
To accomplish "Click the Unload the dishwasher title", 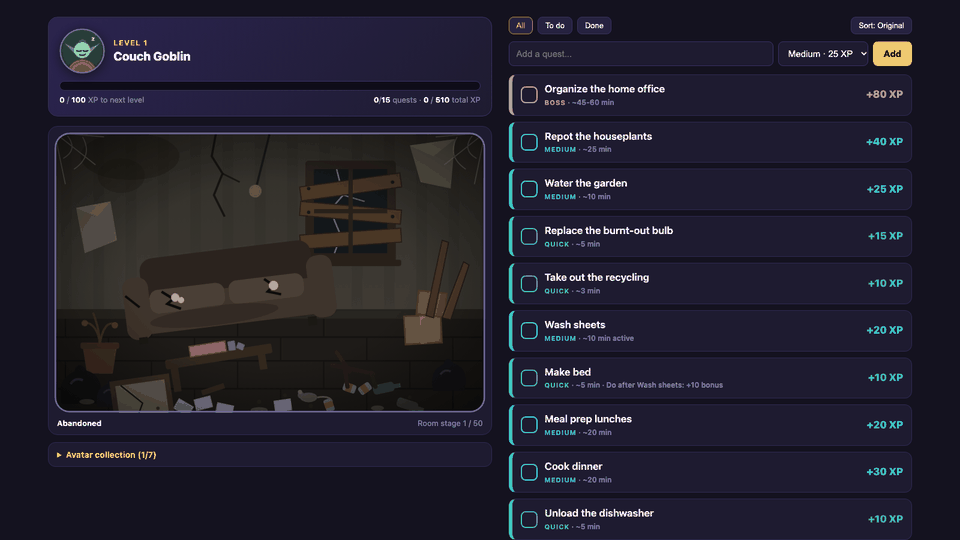I will [599, 513].
